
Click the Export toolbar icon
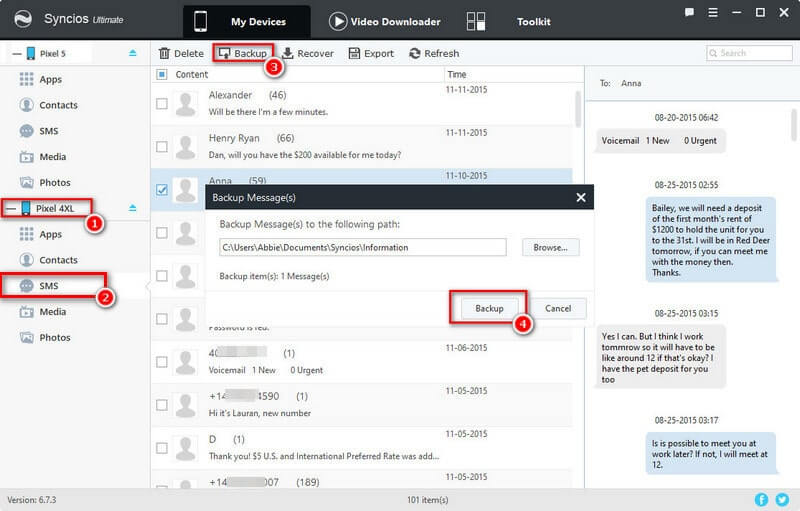click(354, 53)
